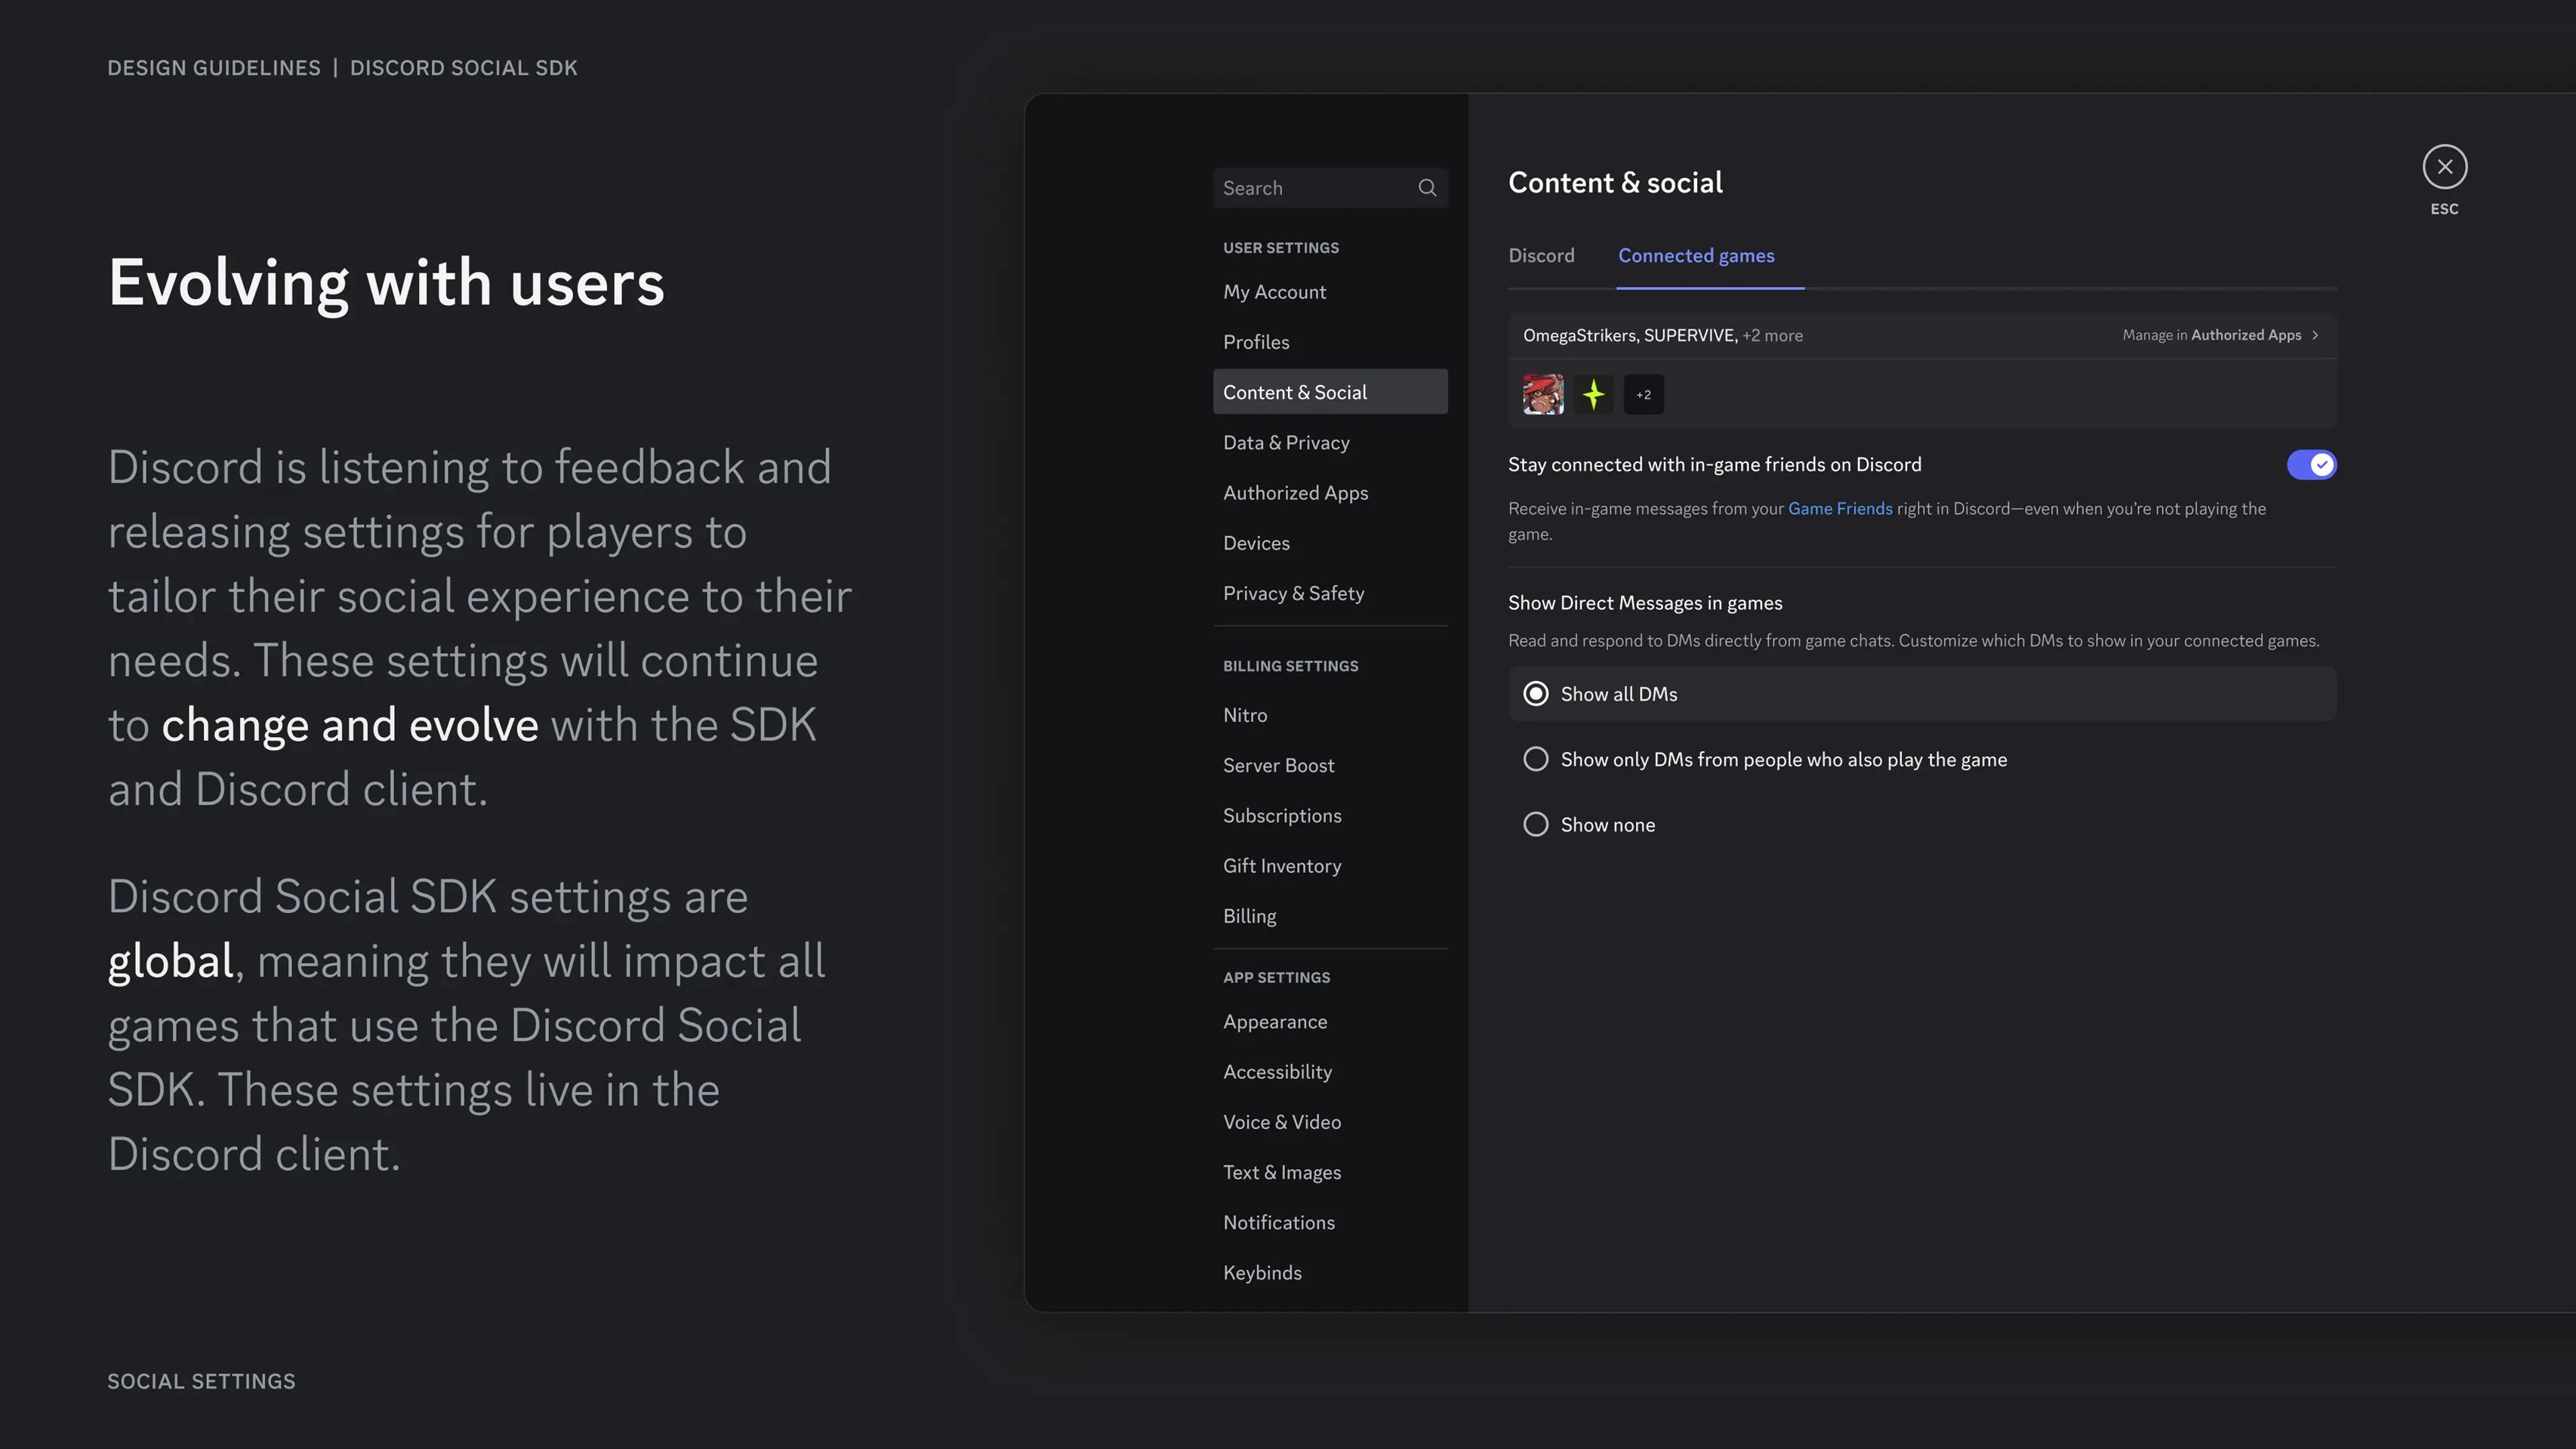The image size is (2576, 1449).
Task: Toggle Stay connected with in-game friends switch
Action: pyautogui.click(x=2311, y=465)
